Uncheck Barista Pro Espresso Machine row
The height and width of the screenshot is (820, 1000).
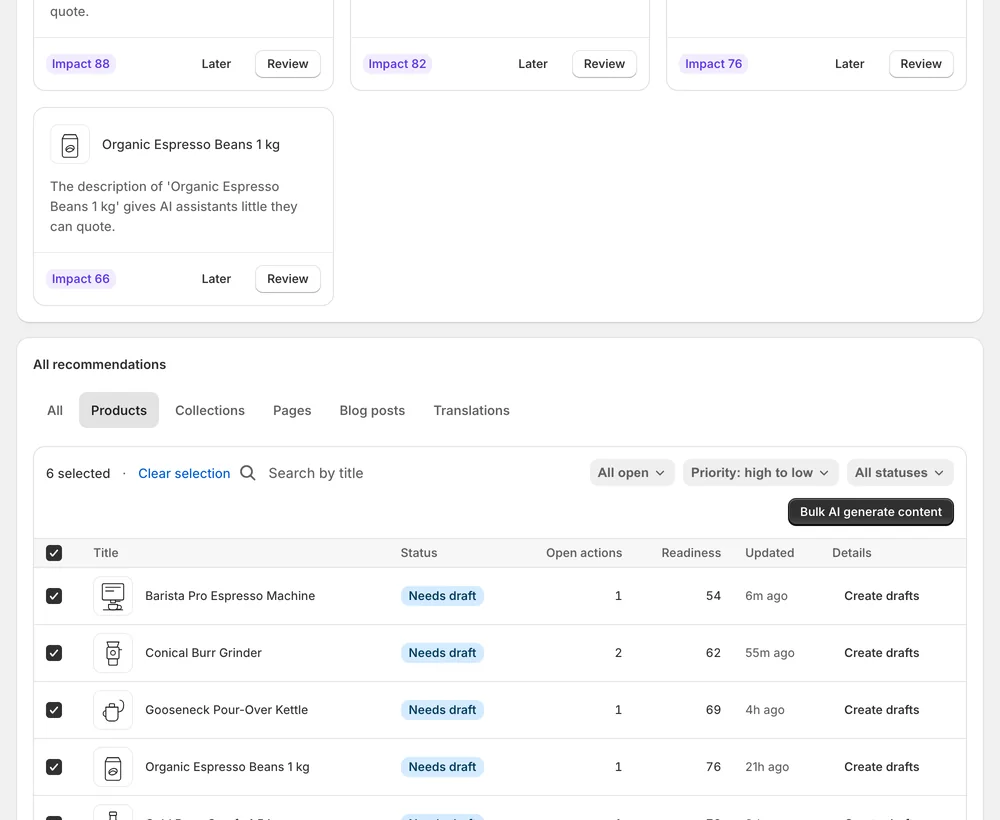54,596
